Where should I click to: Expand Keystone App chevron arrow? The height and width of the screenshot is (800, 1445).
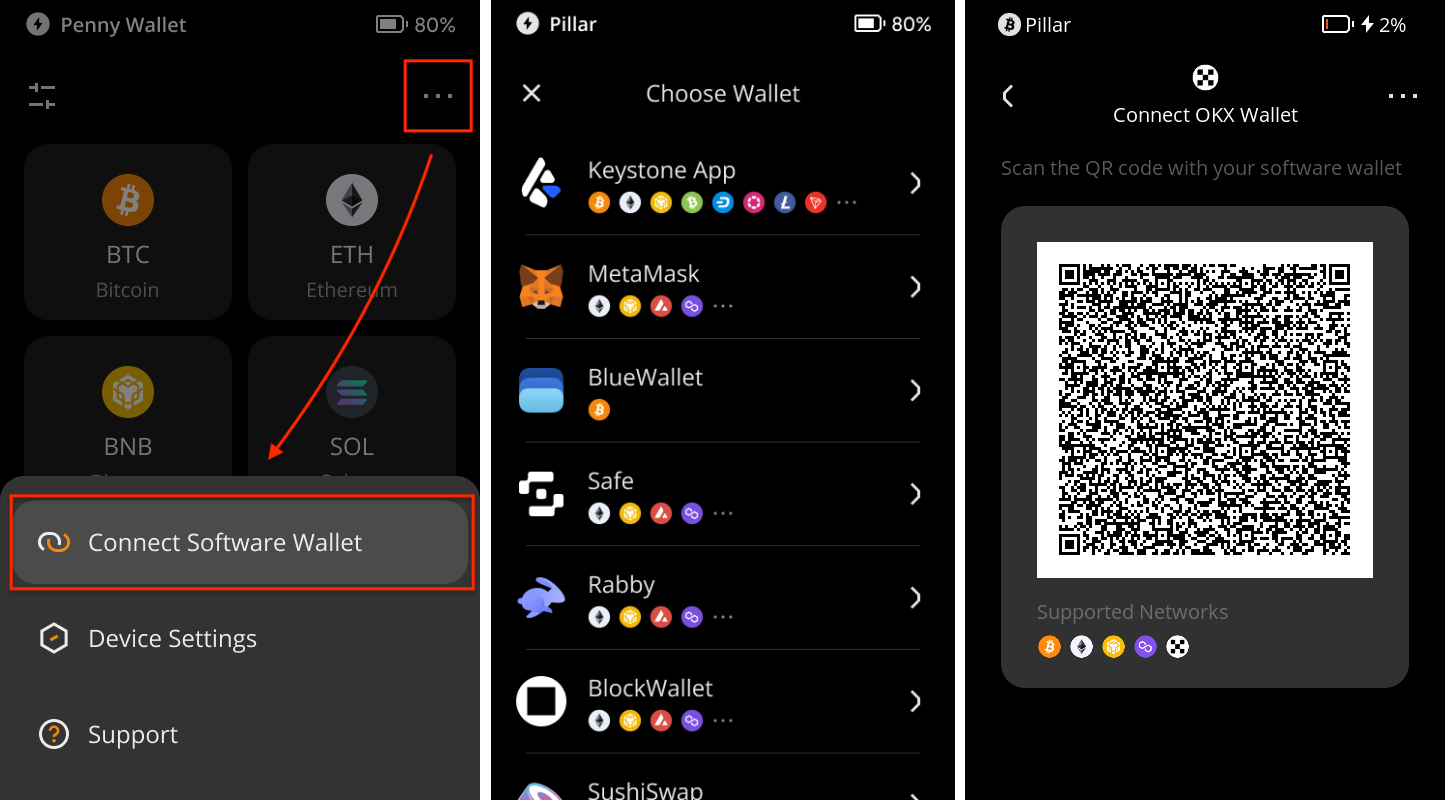click(914, 183)
